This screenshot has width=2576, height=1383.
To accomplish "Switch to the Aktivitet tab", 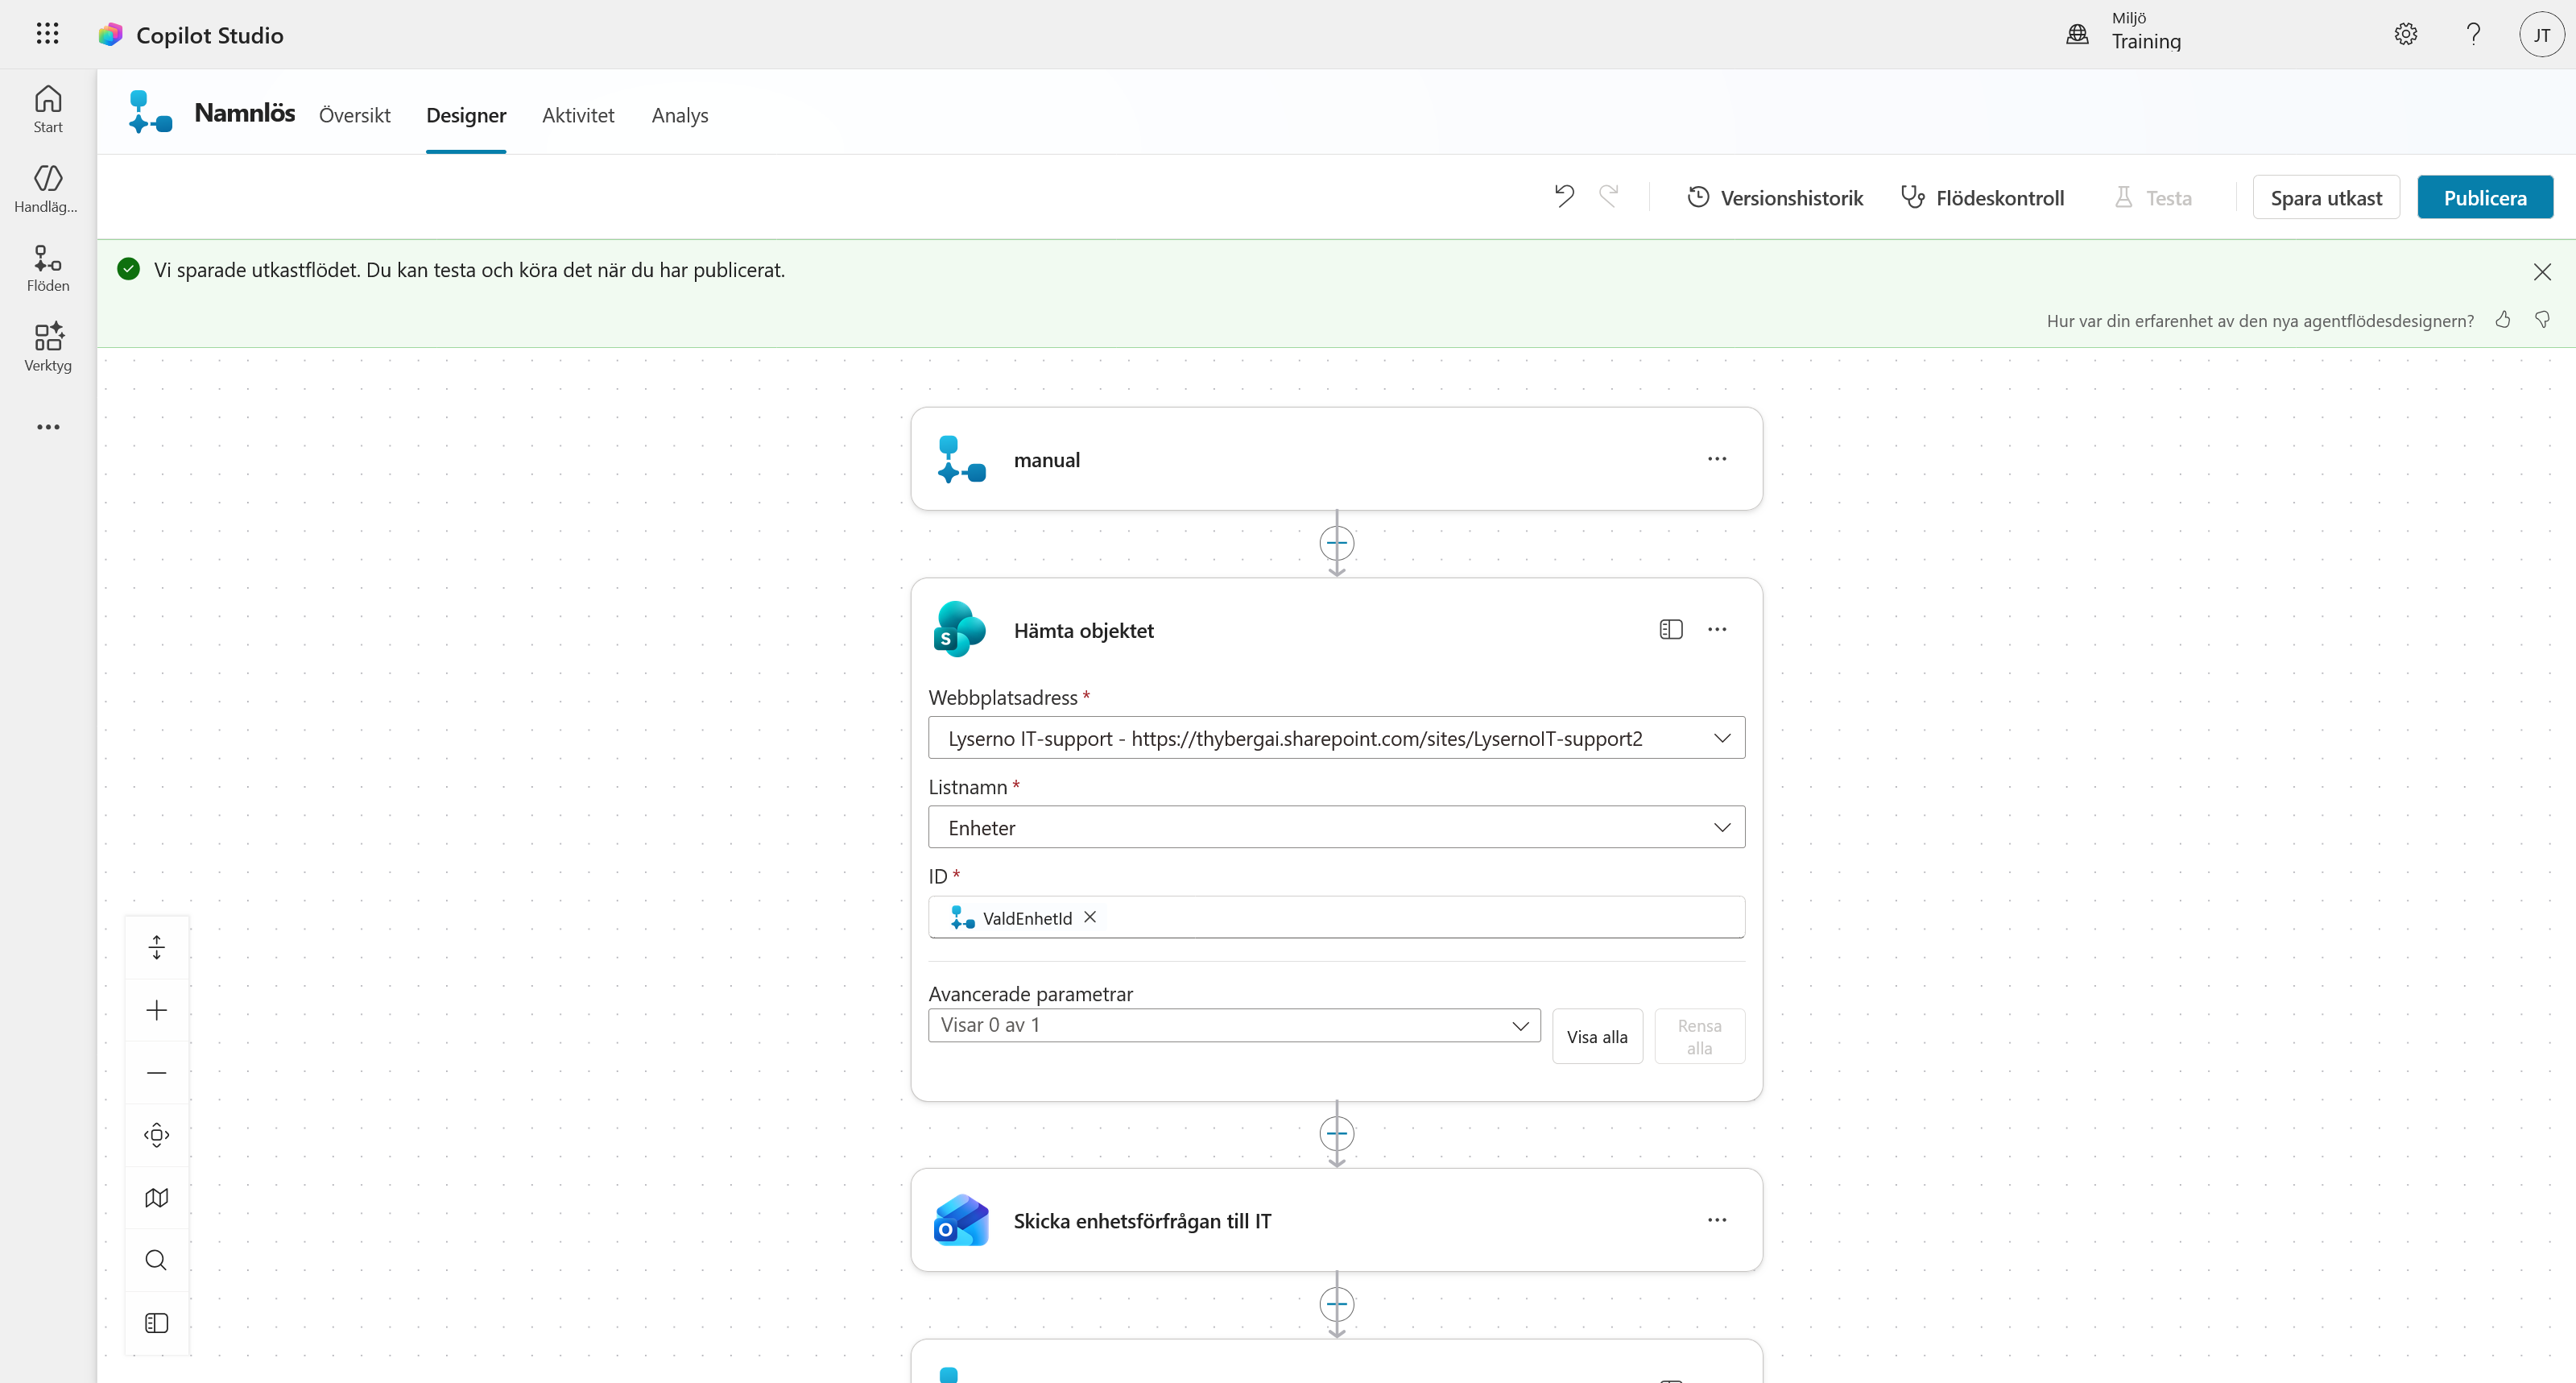I will click(578, 115).
